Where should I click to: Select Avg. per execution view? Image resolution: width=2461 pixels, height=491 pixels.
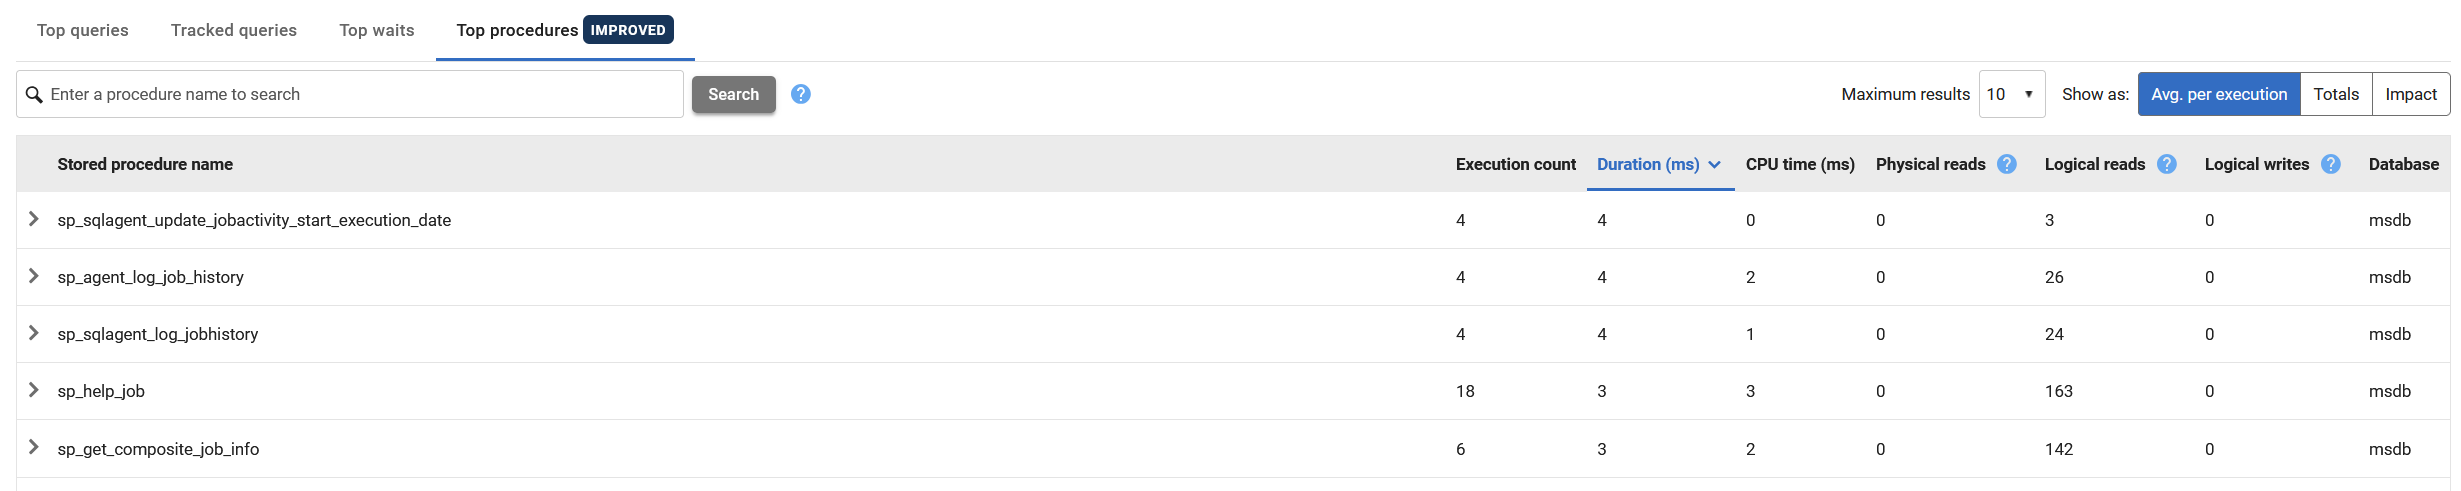[2219, 94]
